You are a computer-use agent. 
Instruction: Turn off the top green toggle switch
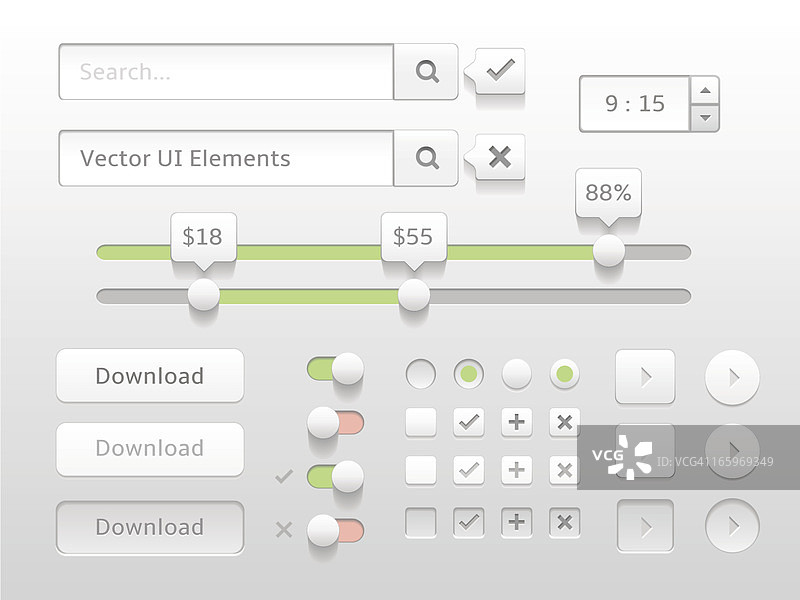336,369
